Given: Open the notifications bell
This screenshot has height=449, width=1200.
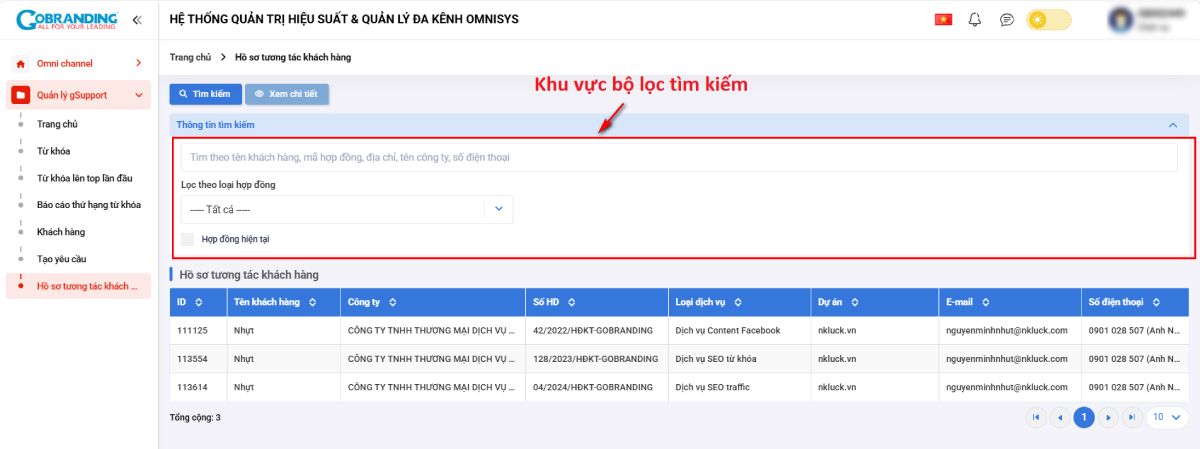Looking at the screenshot, I should point(975,20).
